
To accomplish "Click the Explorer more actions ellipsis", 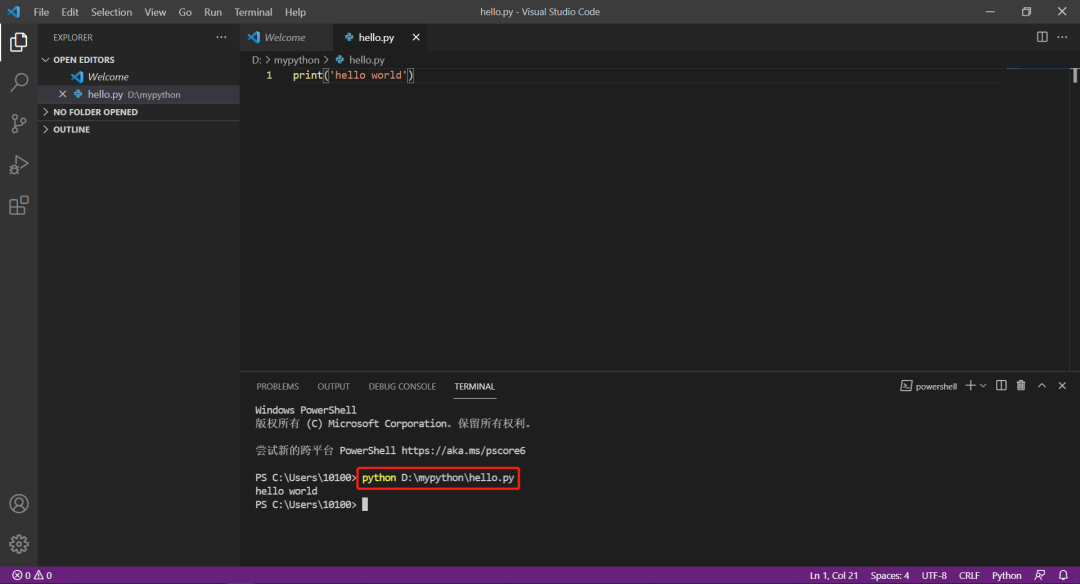I will (x=221, y=37).
